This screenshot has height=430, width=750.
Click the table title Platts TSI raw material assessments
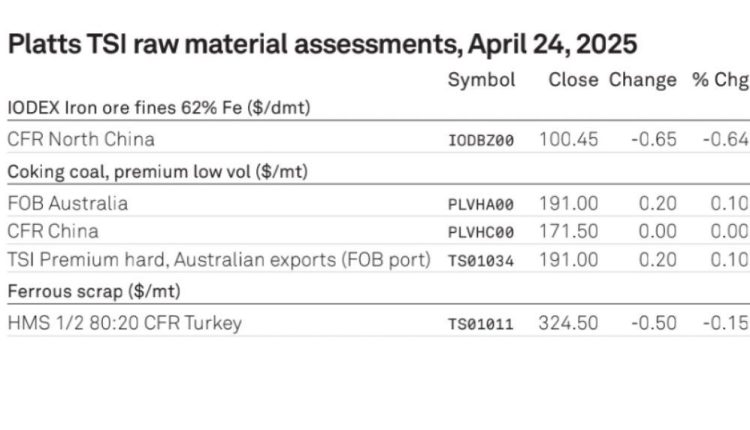[322, 44]
